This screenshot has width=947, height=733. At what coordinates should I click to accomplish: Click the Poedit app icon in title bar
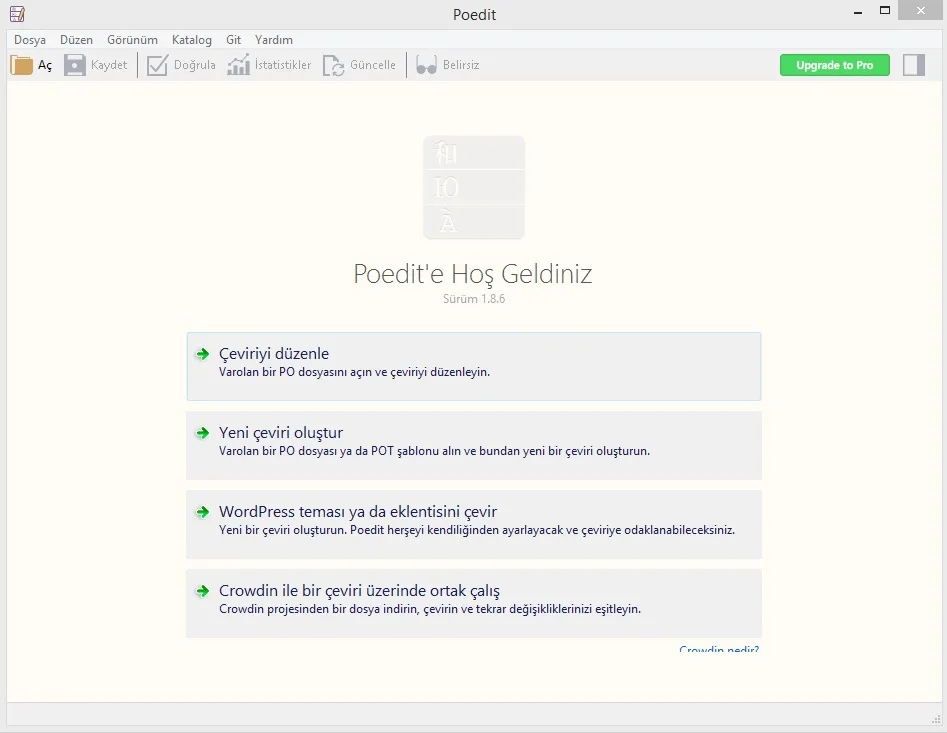18,14
